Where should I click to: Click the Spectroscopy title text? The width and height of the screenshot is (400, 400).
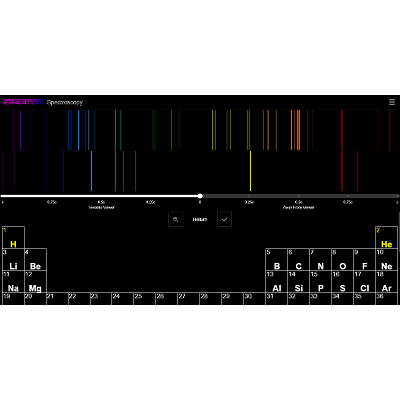[65, 102]
